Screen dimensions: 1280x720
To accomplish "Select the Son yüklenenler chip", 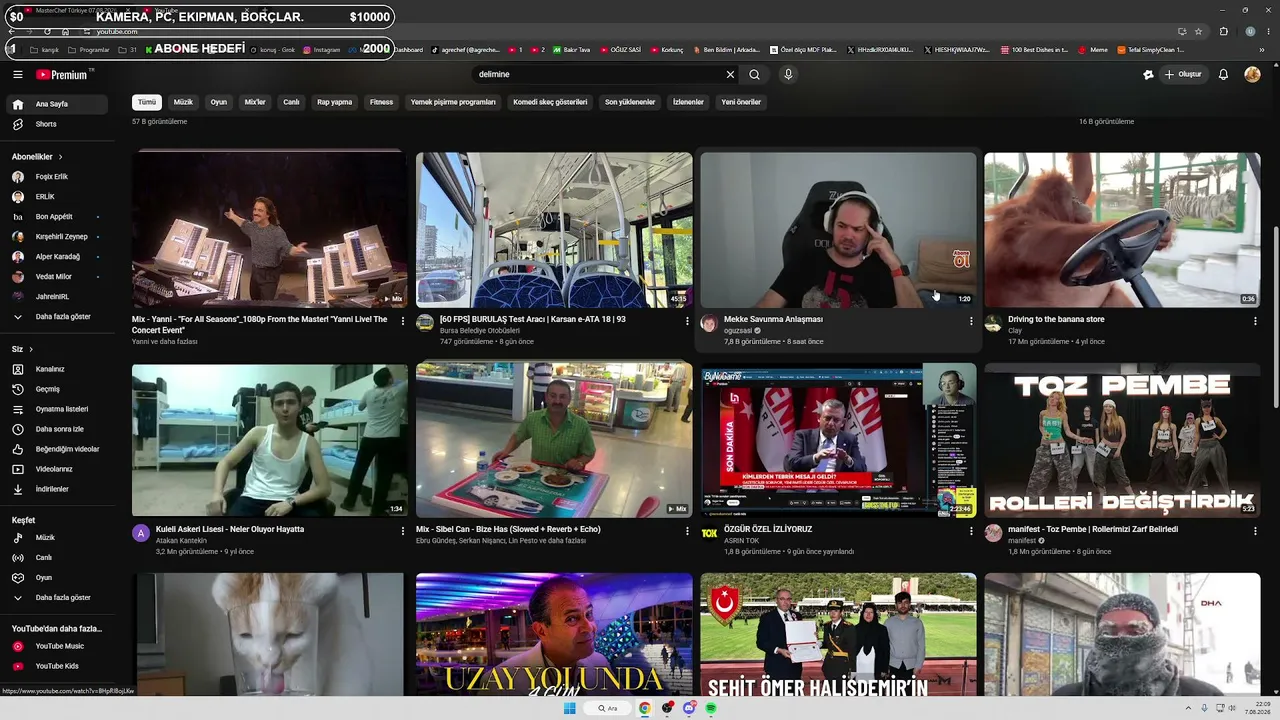I will (630, 102).
